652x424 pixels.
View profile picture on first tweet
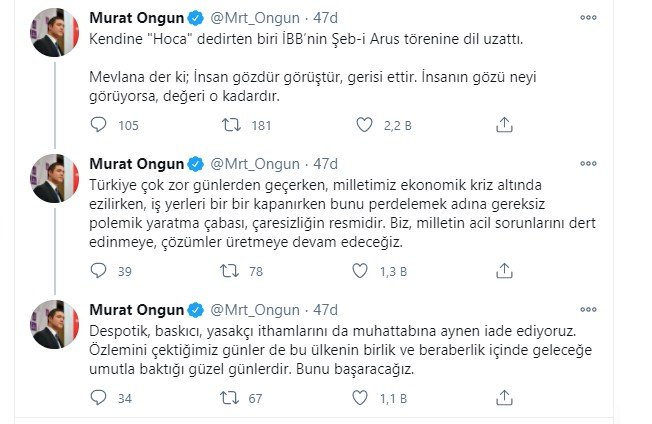54,32
